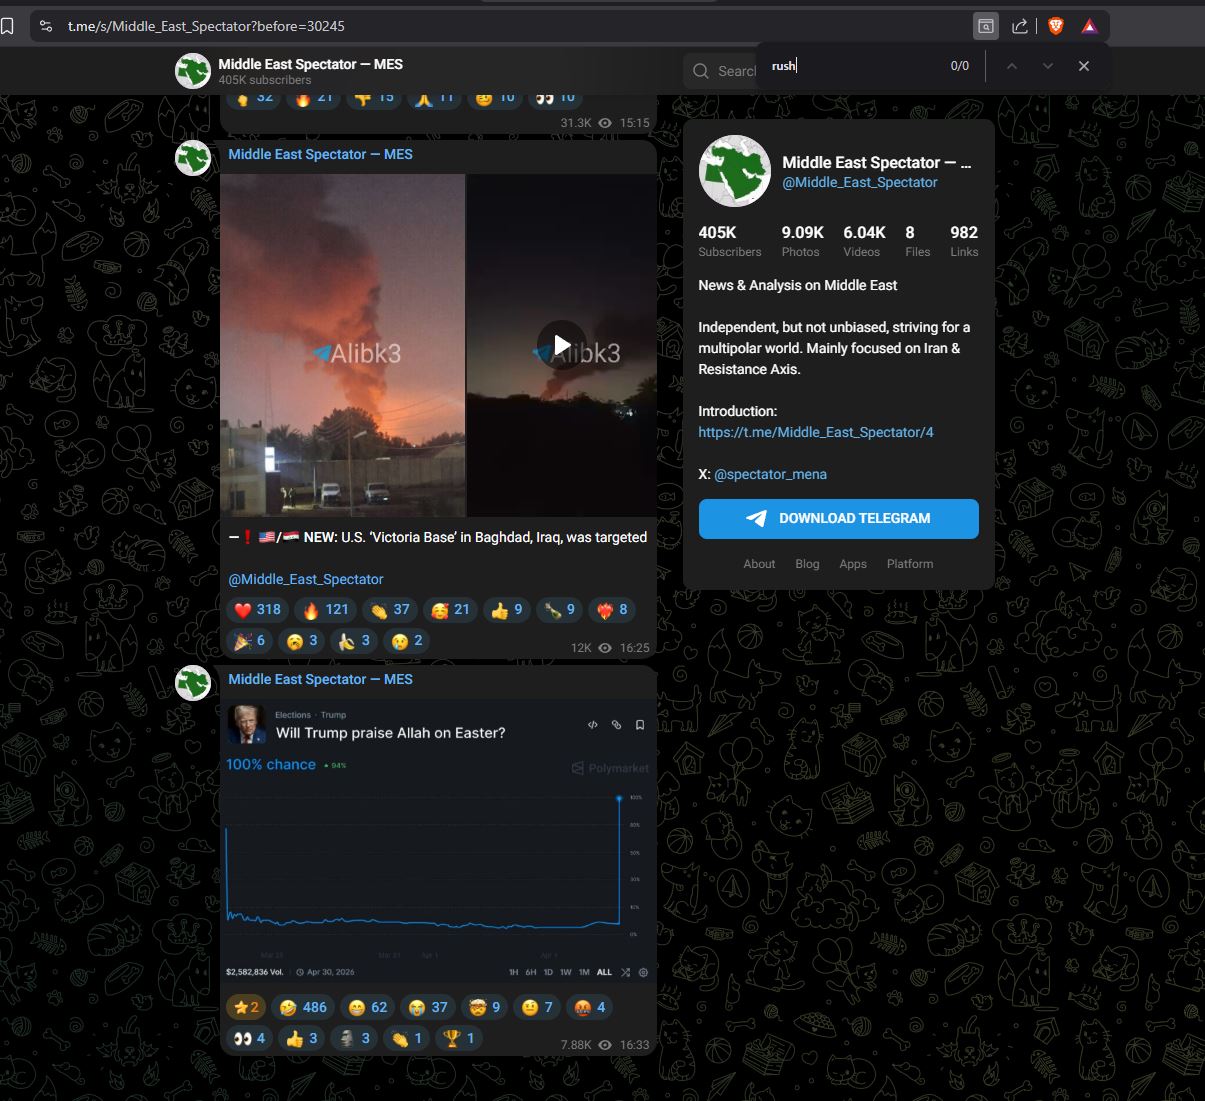This screenshot has height=1101, width=1205.
Task: Click party popper reaction showing 6
Action: pos(250,641)
